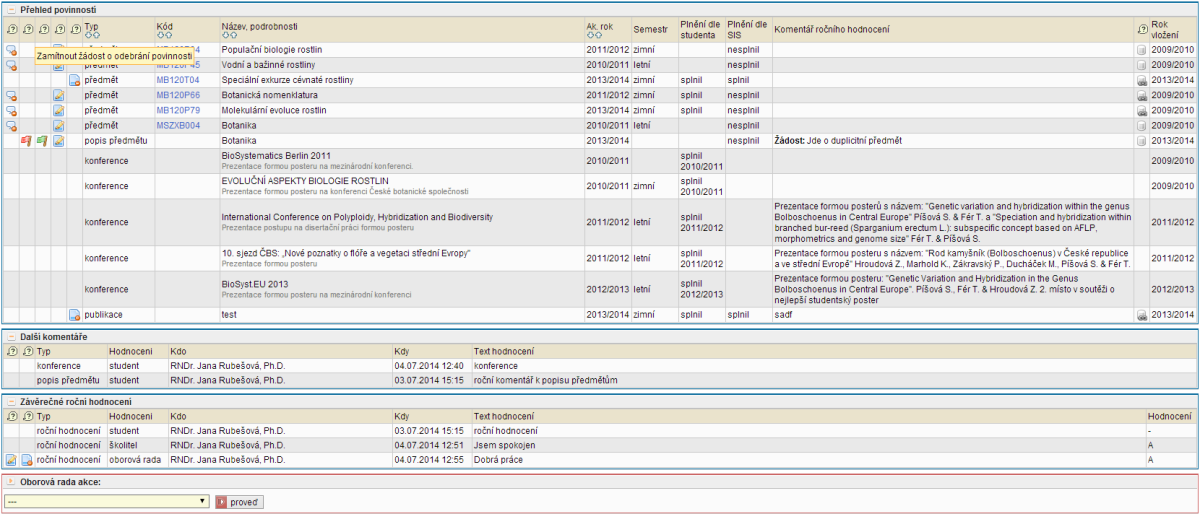Collapse the Další komentáře section
Viewport: 1200px width, 514px height.
pos(11,337)
